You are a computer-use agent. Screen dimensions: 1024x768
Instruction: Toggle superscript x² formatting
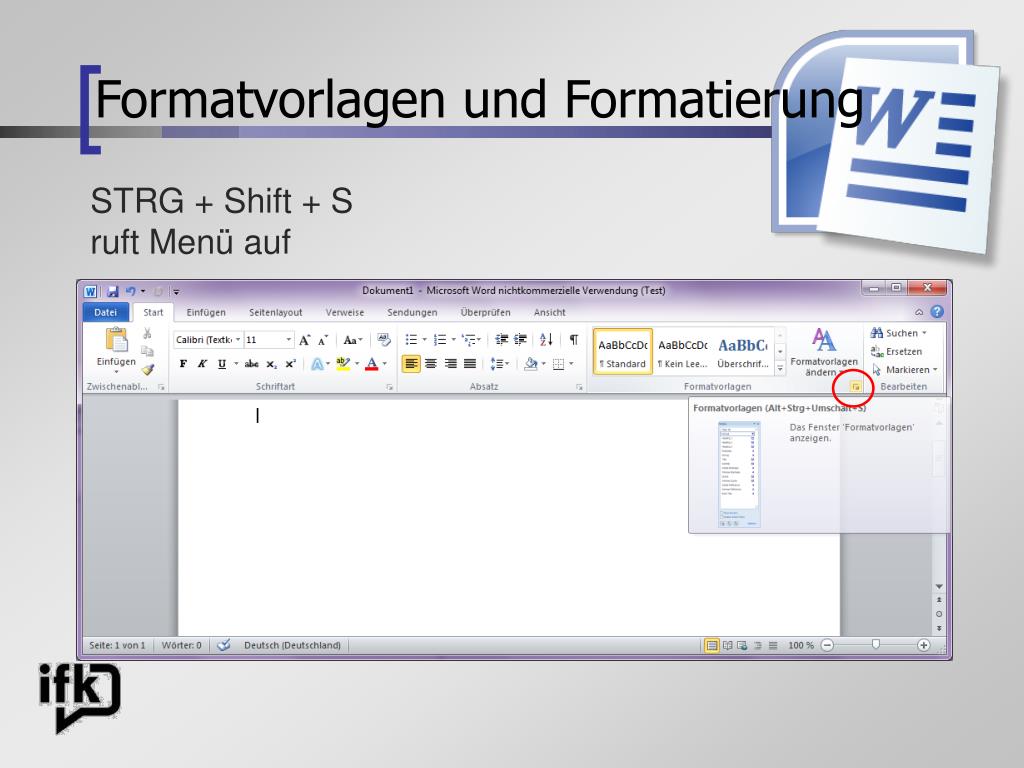[x=291, y=364]
